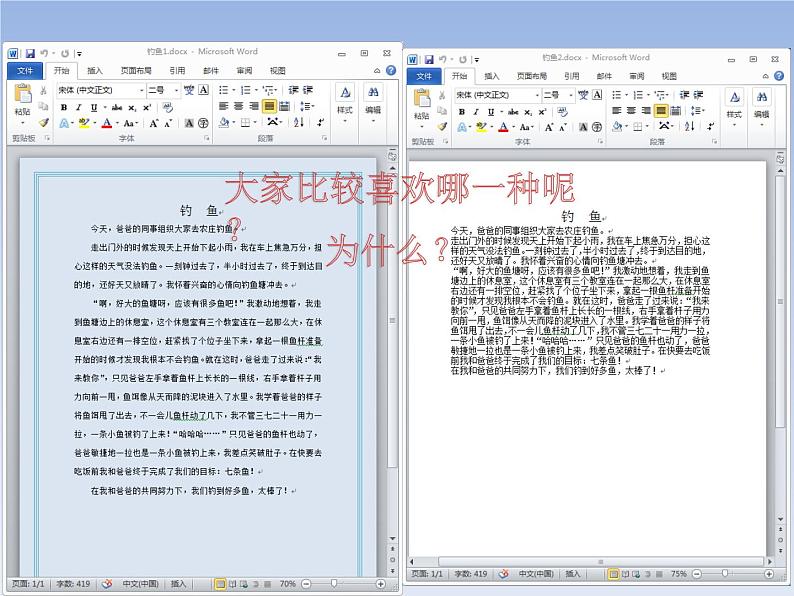Center text in 钓鱼1 window

pos(239,106)
